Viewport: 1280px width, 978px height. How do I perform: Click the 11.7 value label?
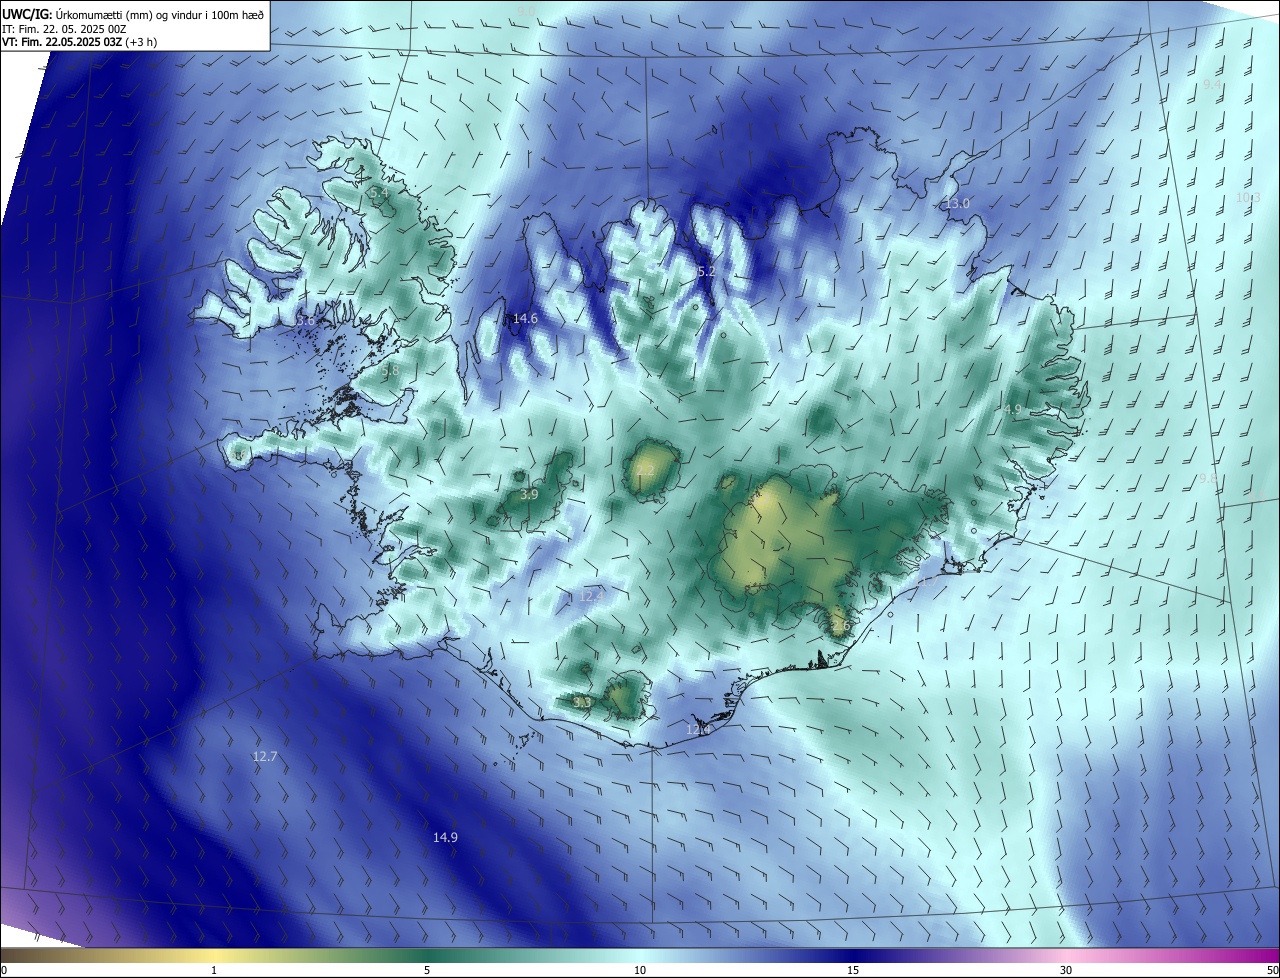(x=929, y=581)
